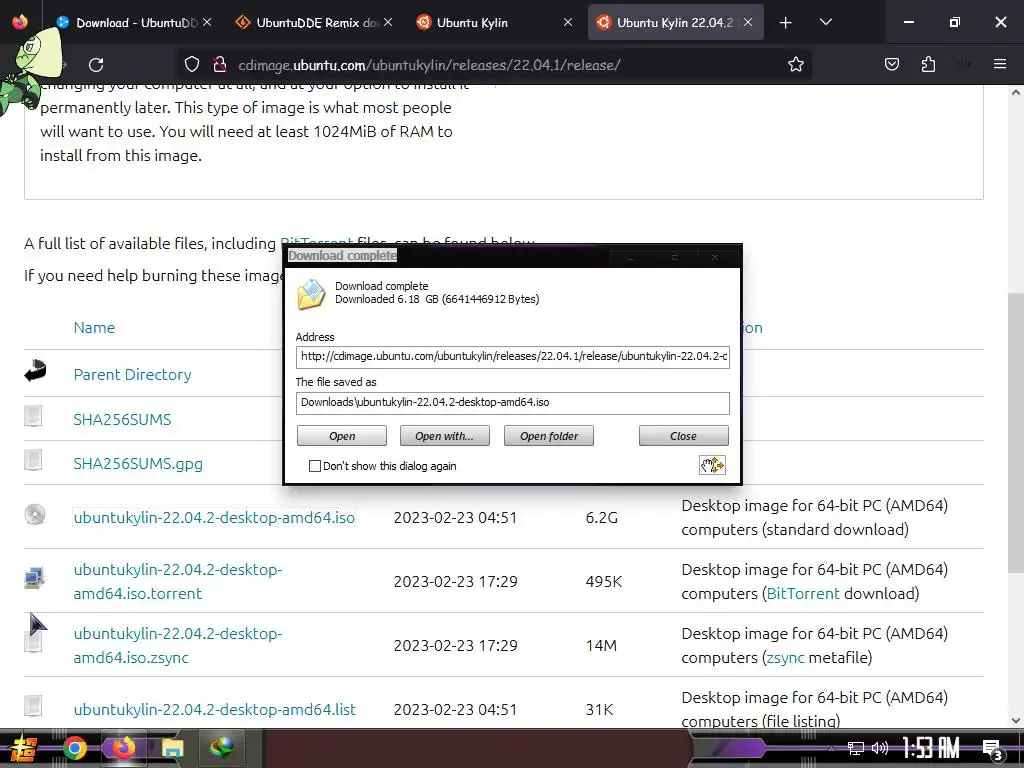Click the file icon beside SHA256SUMS

click(x=33, y=415)
